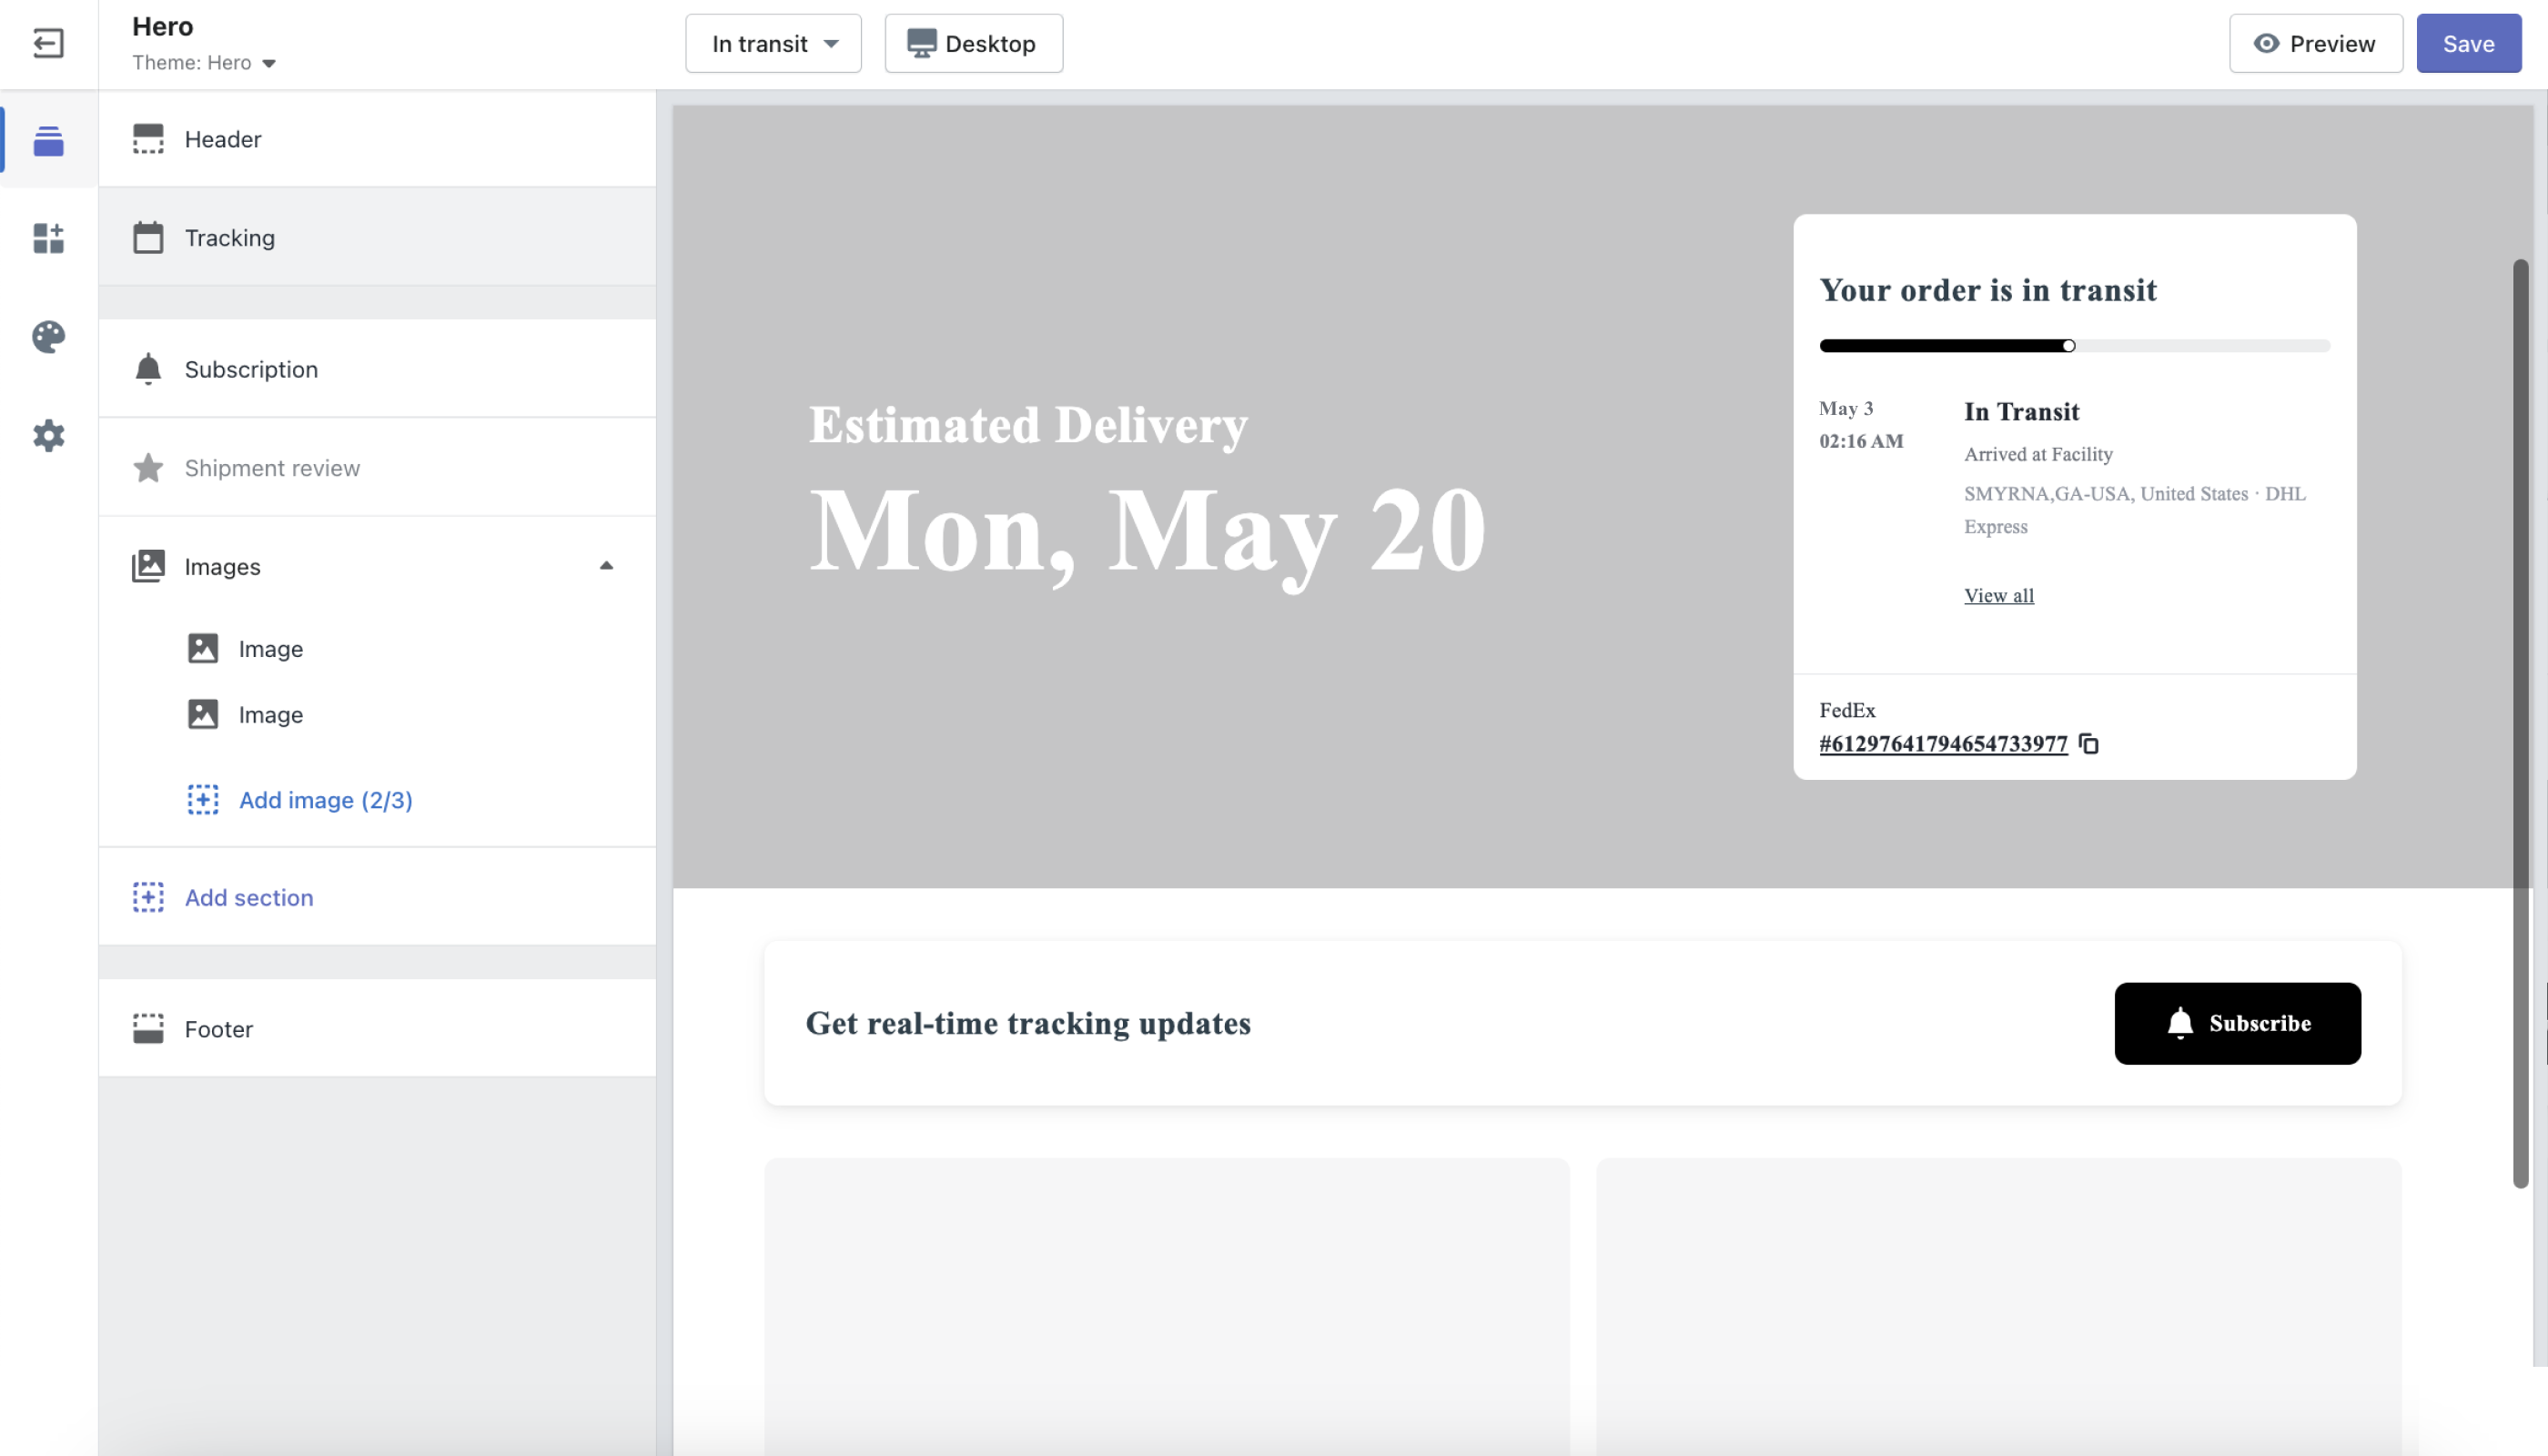Drag the in-transit progress slider

point(2068,347)
